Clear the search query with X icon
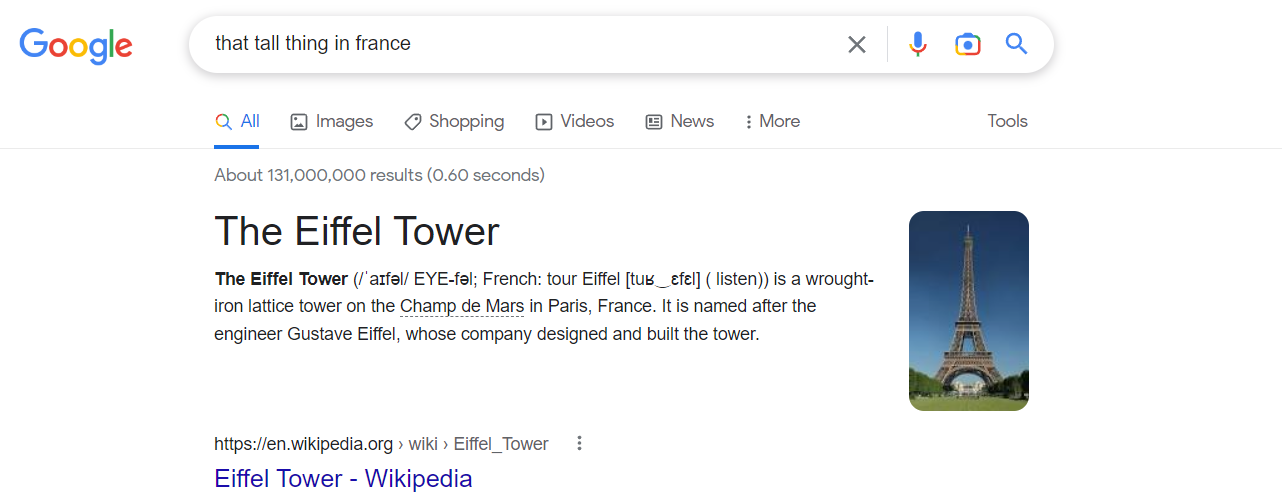The width and height of the screenshot is (1282, 497). (x=857, y=44)
